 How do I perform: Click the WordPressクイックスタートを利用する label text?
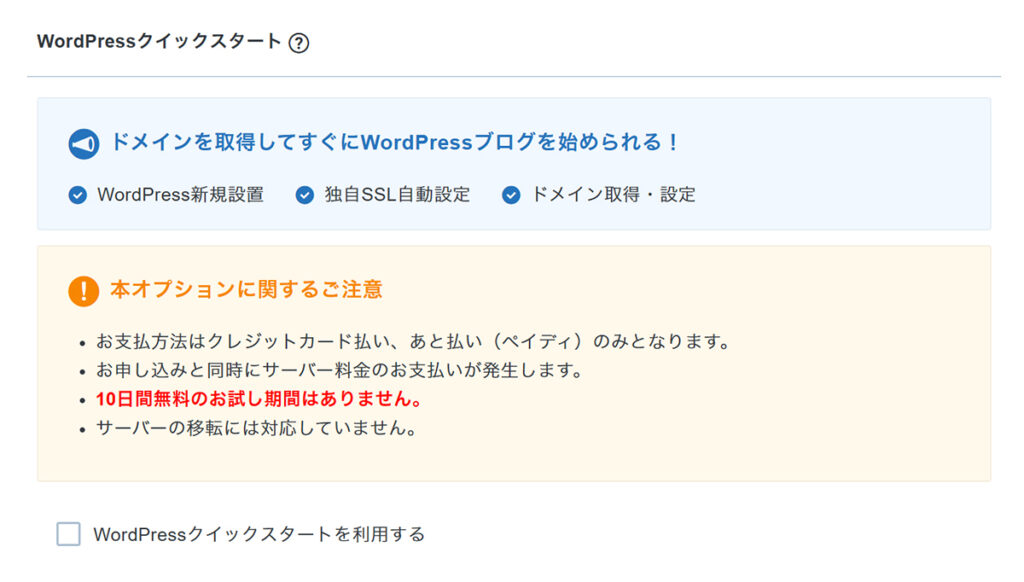[259, 534]
